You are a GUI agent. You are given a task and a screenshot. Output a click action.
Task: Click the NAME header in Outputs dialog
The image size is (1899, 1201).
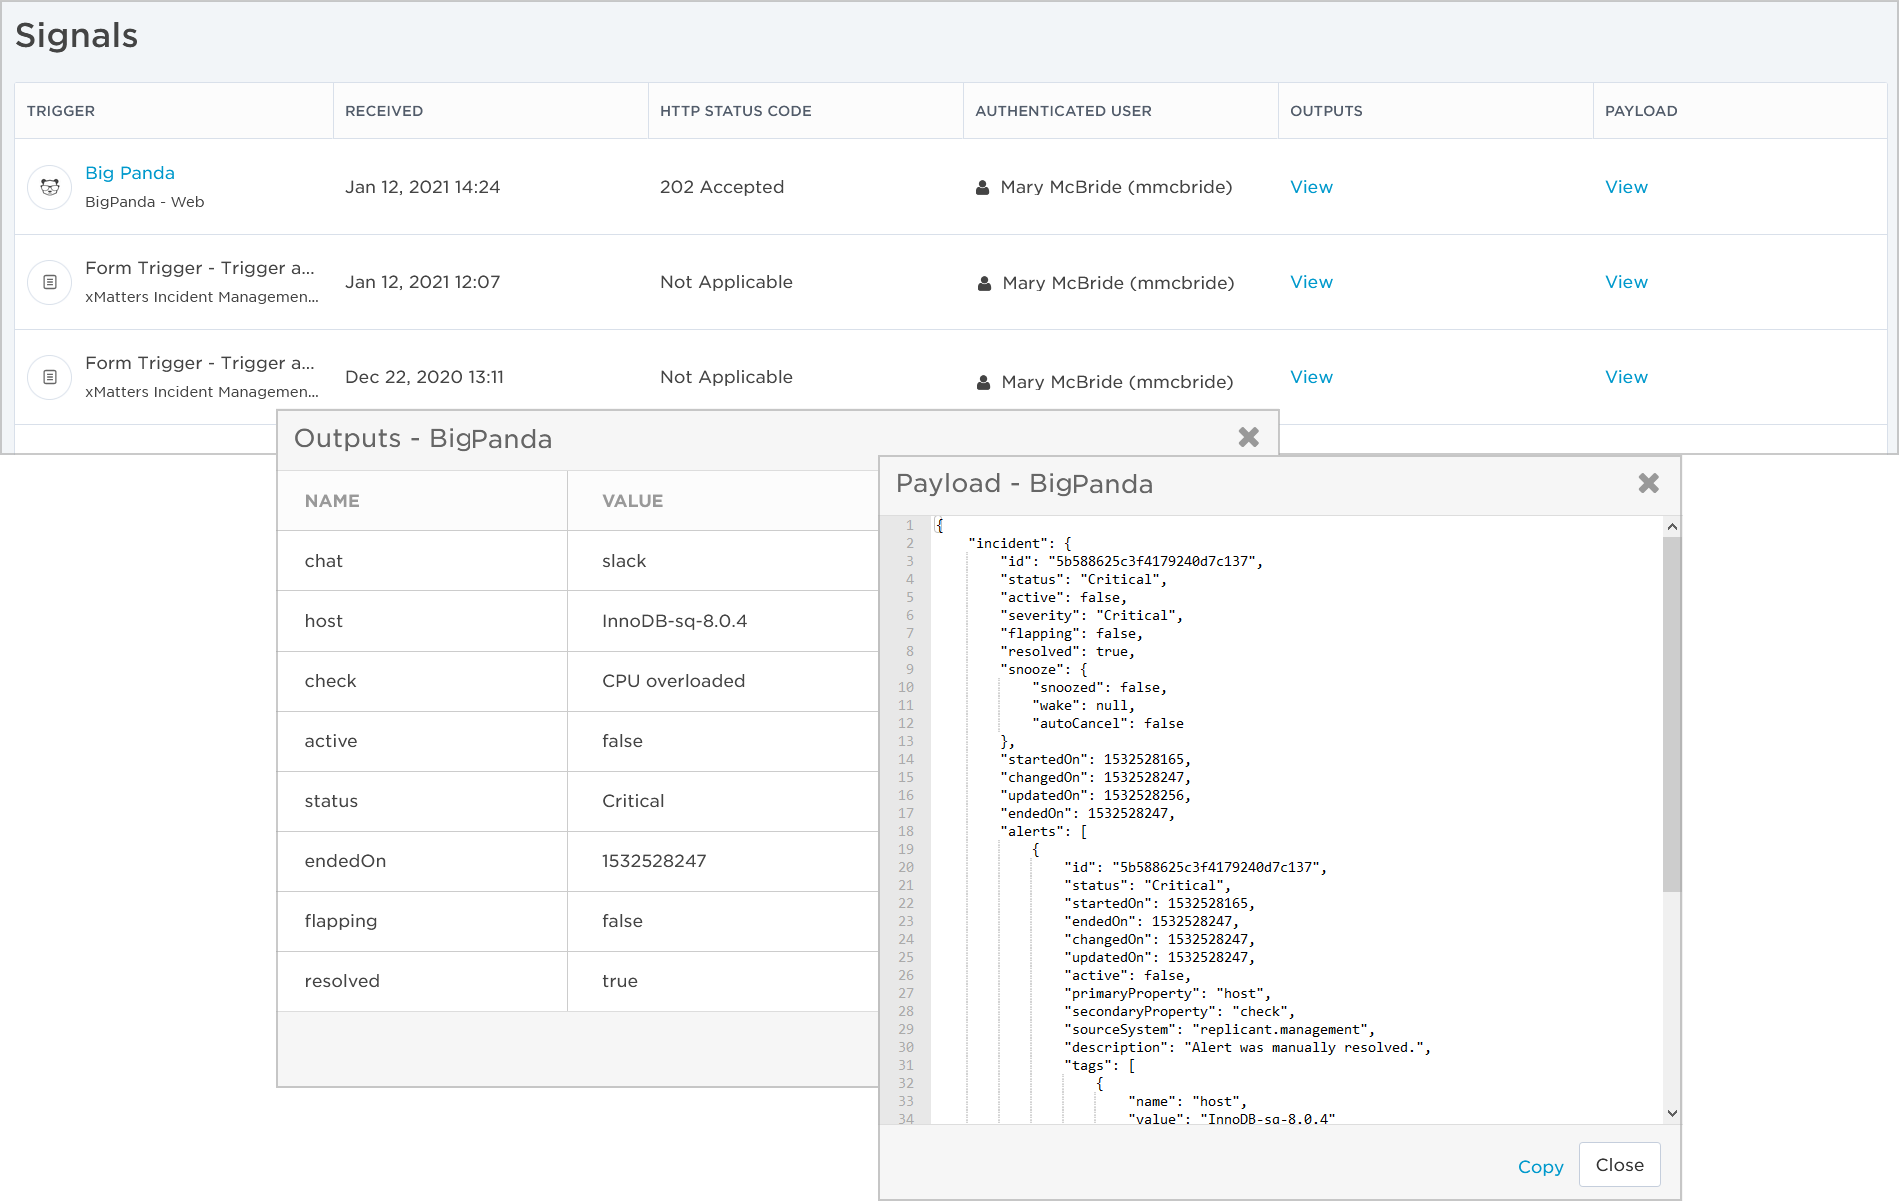[332, 501]
